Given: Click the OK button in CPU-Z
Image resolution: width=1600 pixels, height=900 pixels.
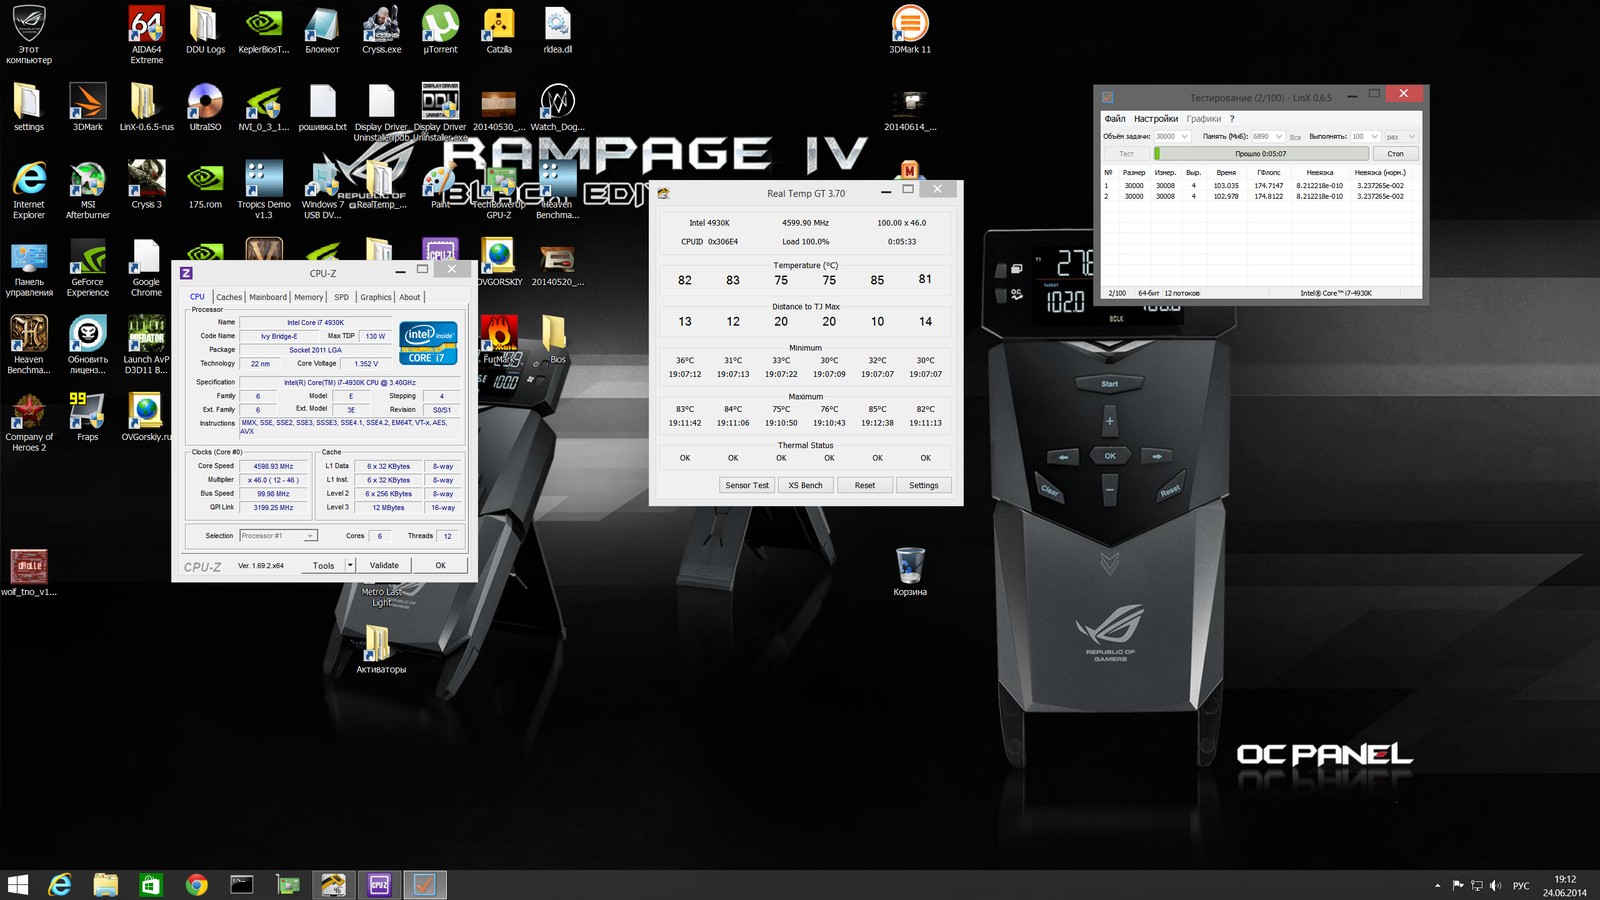Looking at the screenshot, I should tap(440, 566).
